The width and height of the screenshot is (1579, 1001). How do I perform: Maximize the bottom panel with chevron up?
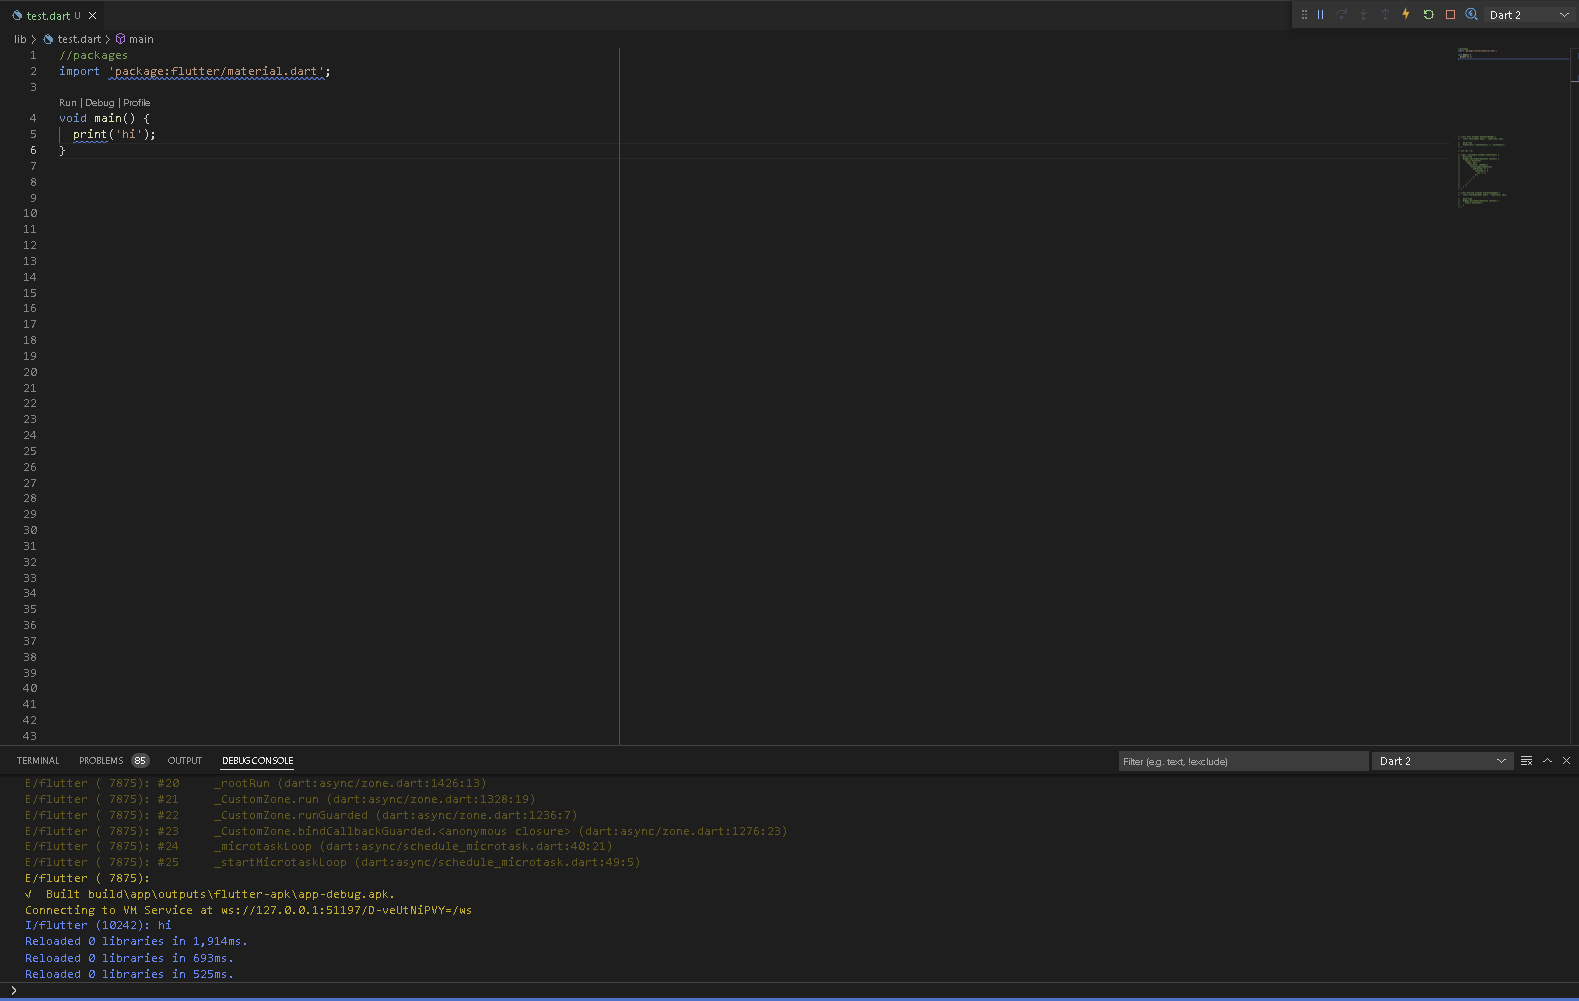(1547, 761)
